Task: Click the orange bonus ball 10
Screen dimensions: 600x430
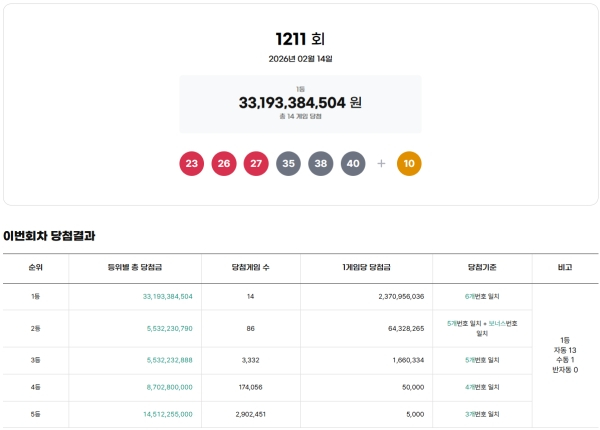Action: tap(409, 163)
